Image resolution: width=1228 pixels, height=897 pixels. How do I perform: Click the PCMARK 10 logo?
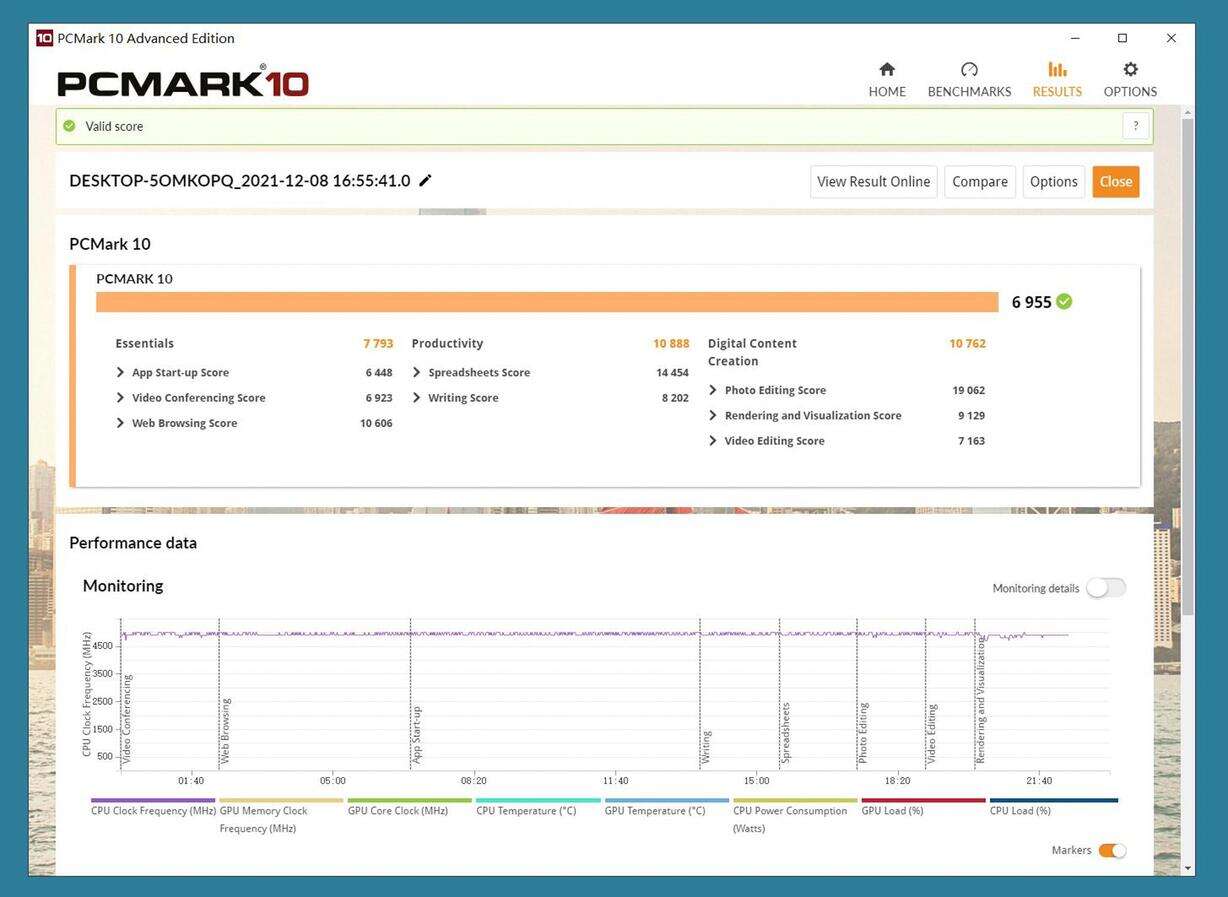click(x=183, y=82)
